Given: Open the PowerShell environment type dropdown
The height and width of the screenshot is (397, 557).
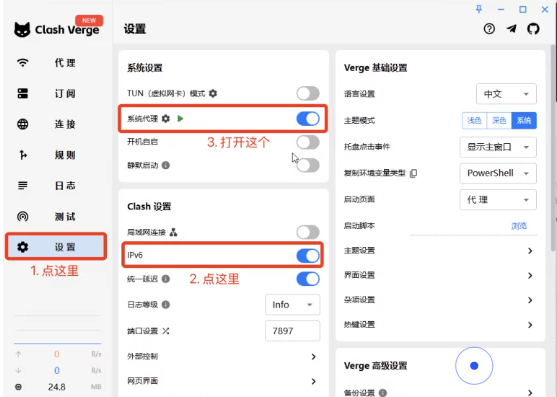Looking at the screenshot, I should click(498, 173).
